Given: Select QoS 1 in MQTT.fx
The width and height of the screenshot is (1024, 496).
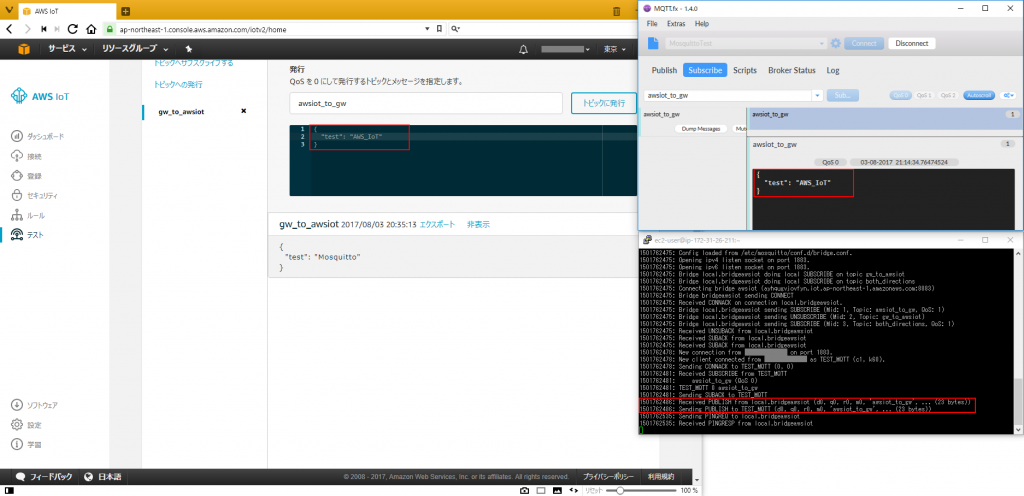Looking at the screenshot, I should [923, 95].
